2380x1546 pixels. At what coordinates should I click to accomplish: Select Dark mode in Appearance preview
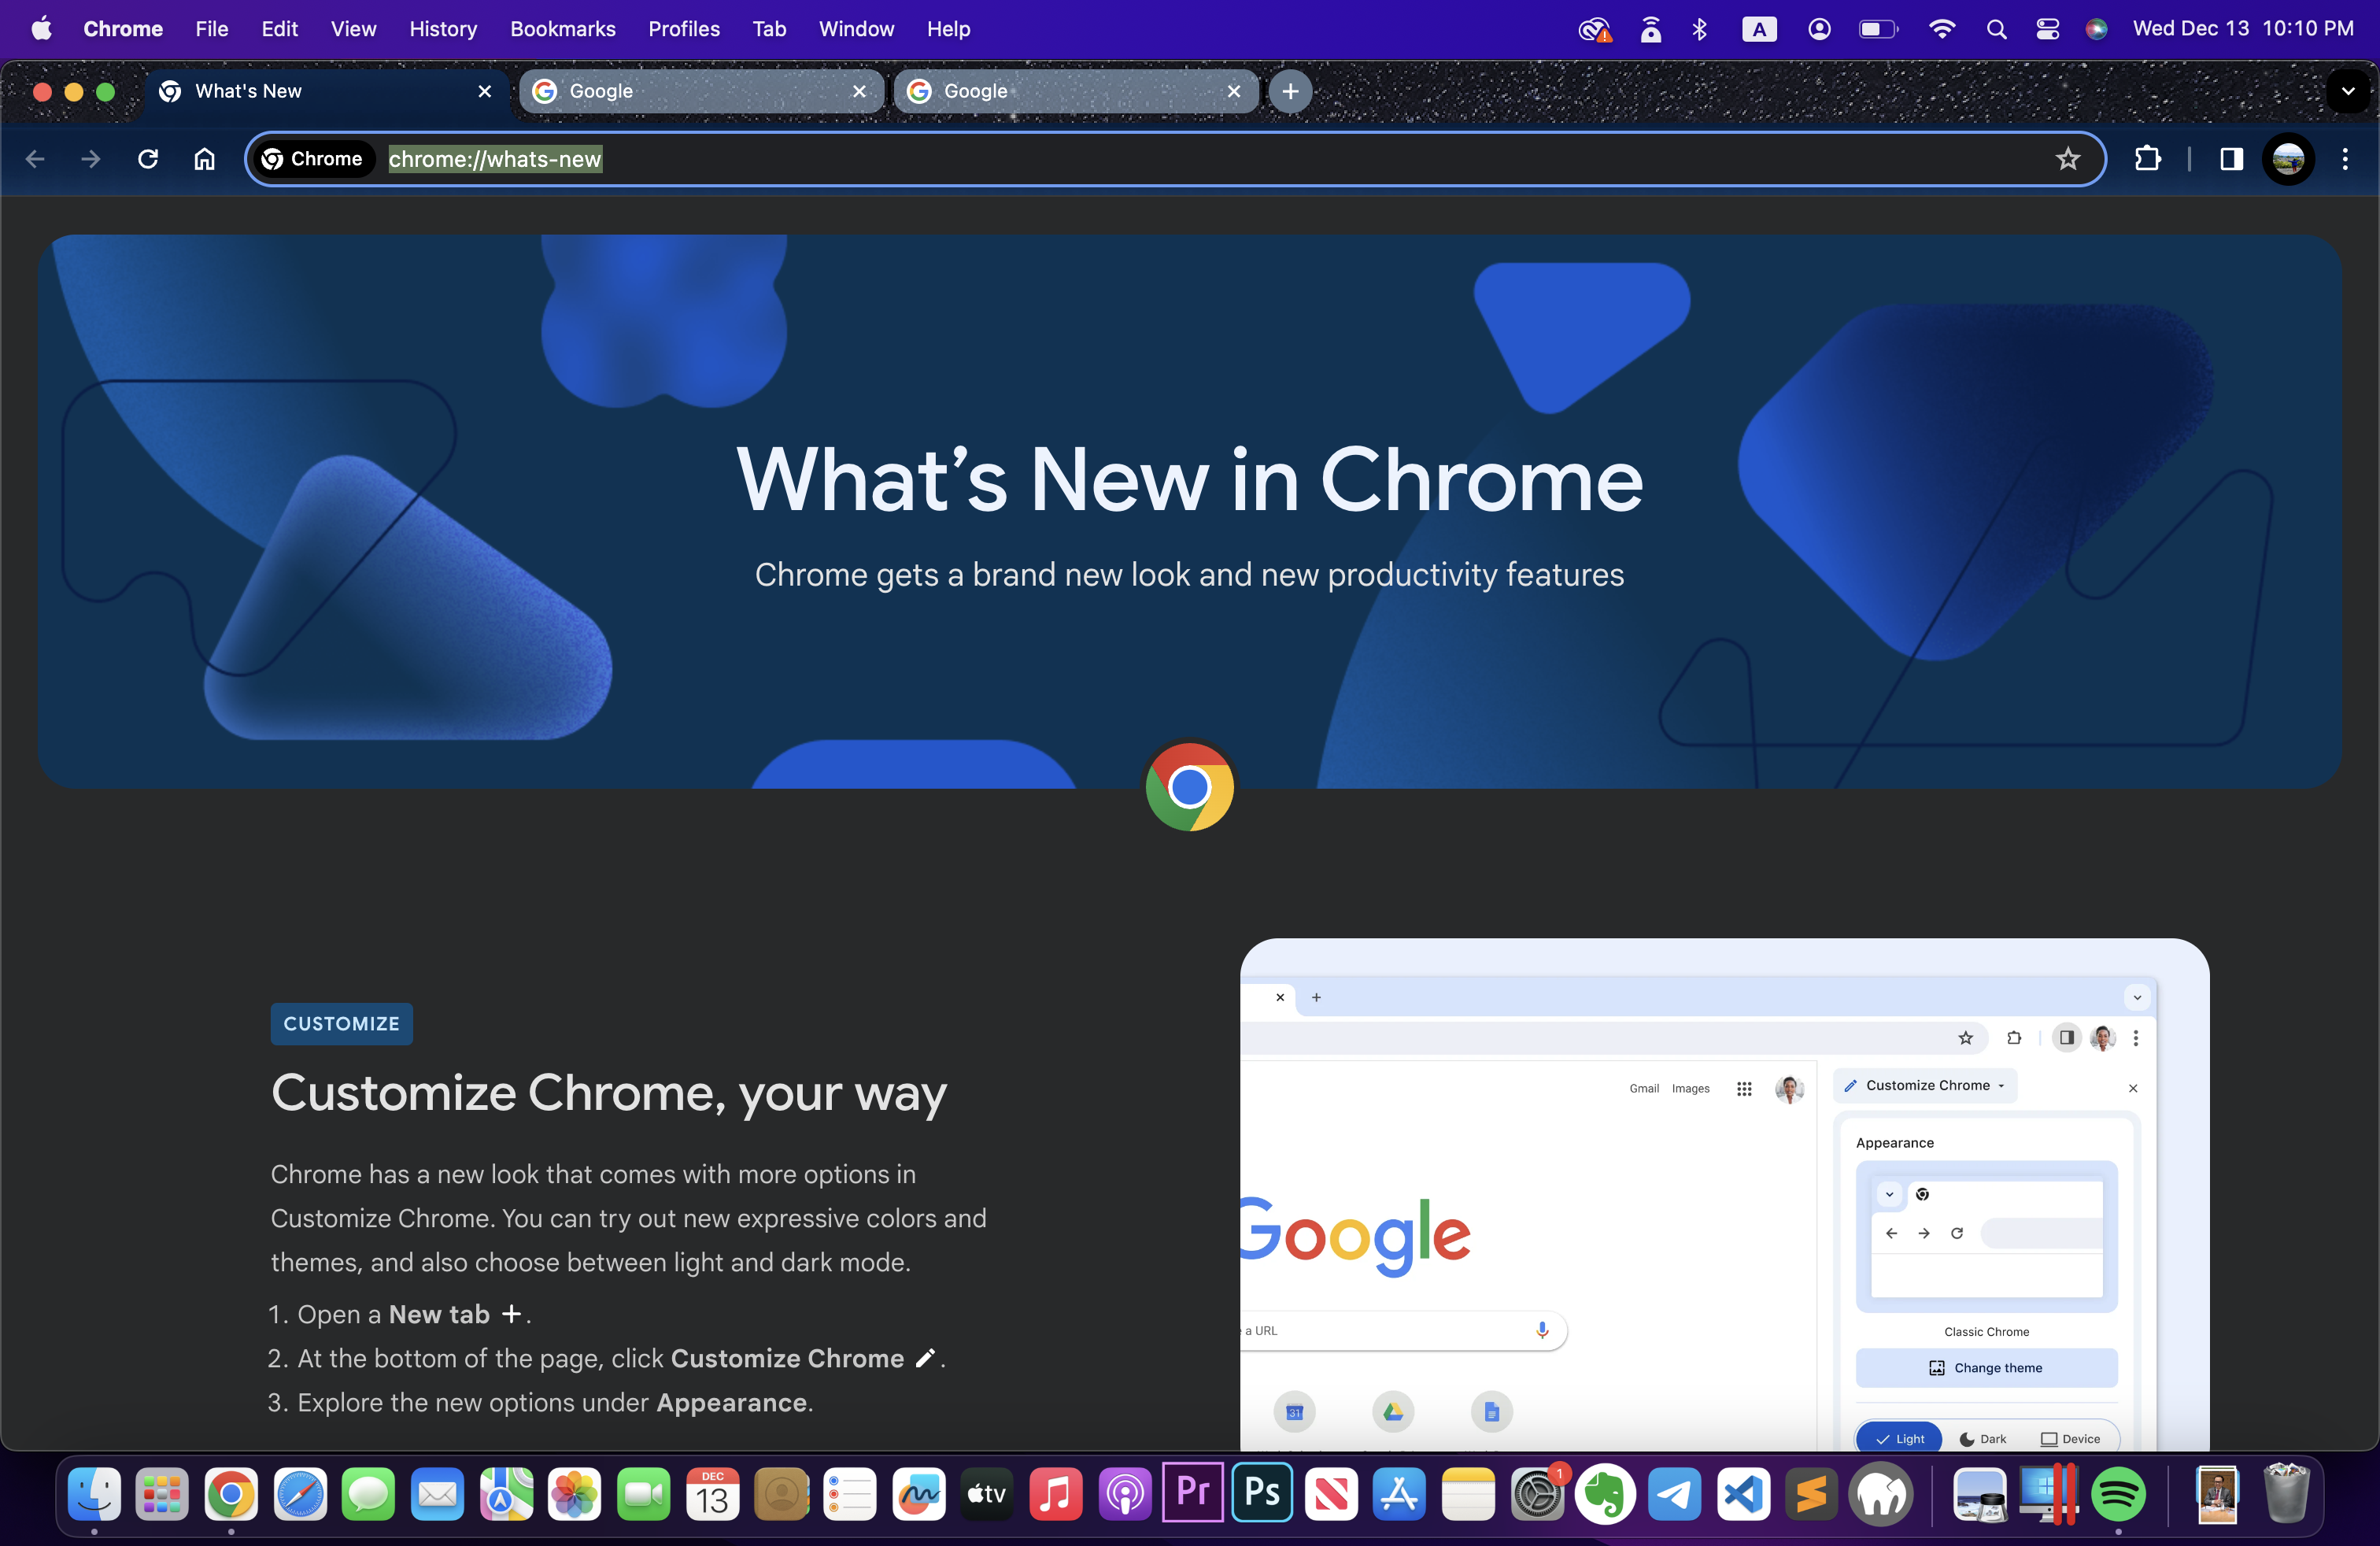(x=1983, y=1438)
